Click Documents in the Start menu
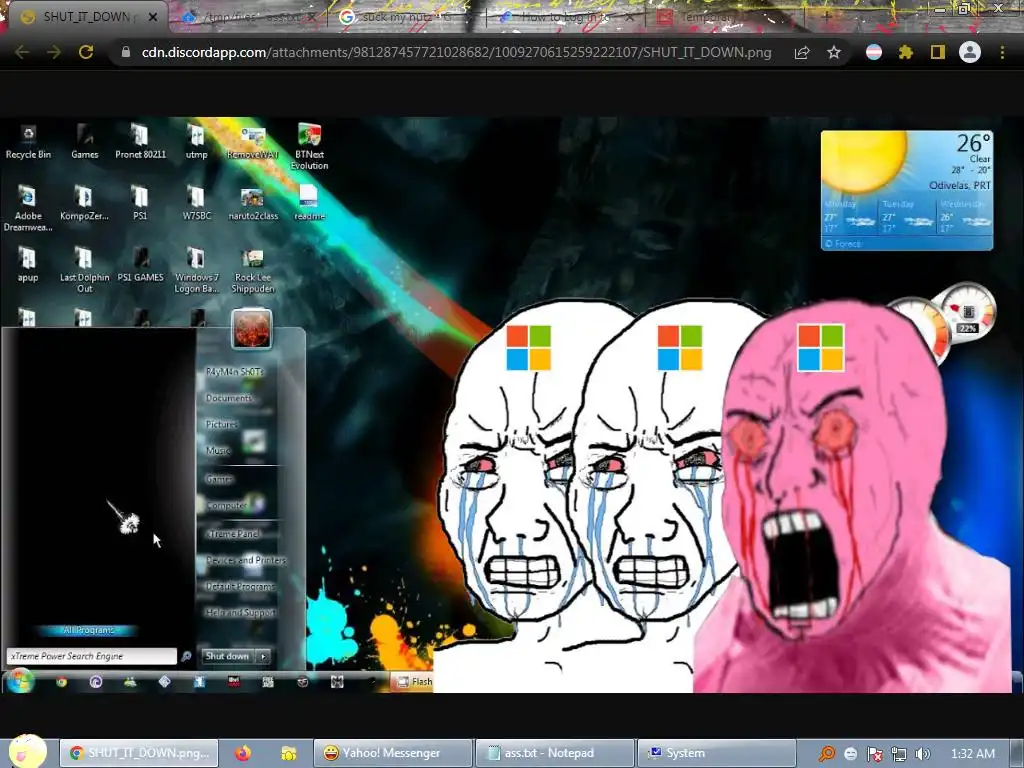This screenshot has height=768, width=1024. click(x=229, y=398)
